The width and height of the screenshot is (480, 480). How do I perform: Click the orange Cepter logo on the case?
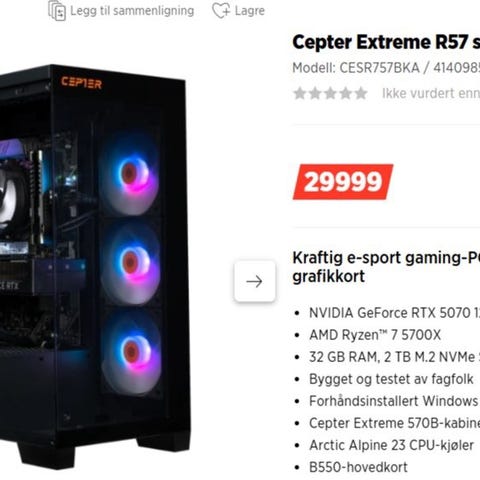[x=81, y=83]
